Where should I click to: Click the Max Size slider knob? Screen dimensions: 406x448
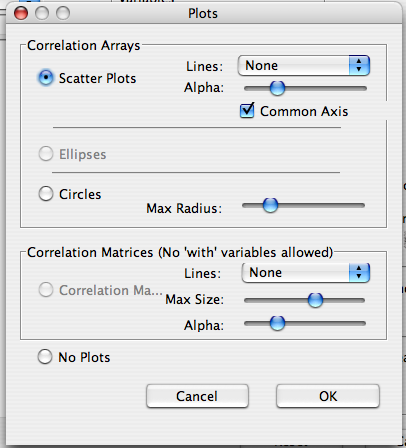tap(315, 300)
